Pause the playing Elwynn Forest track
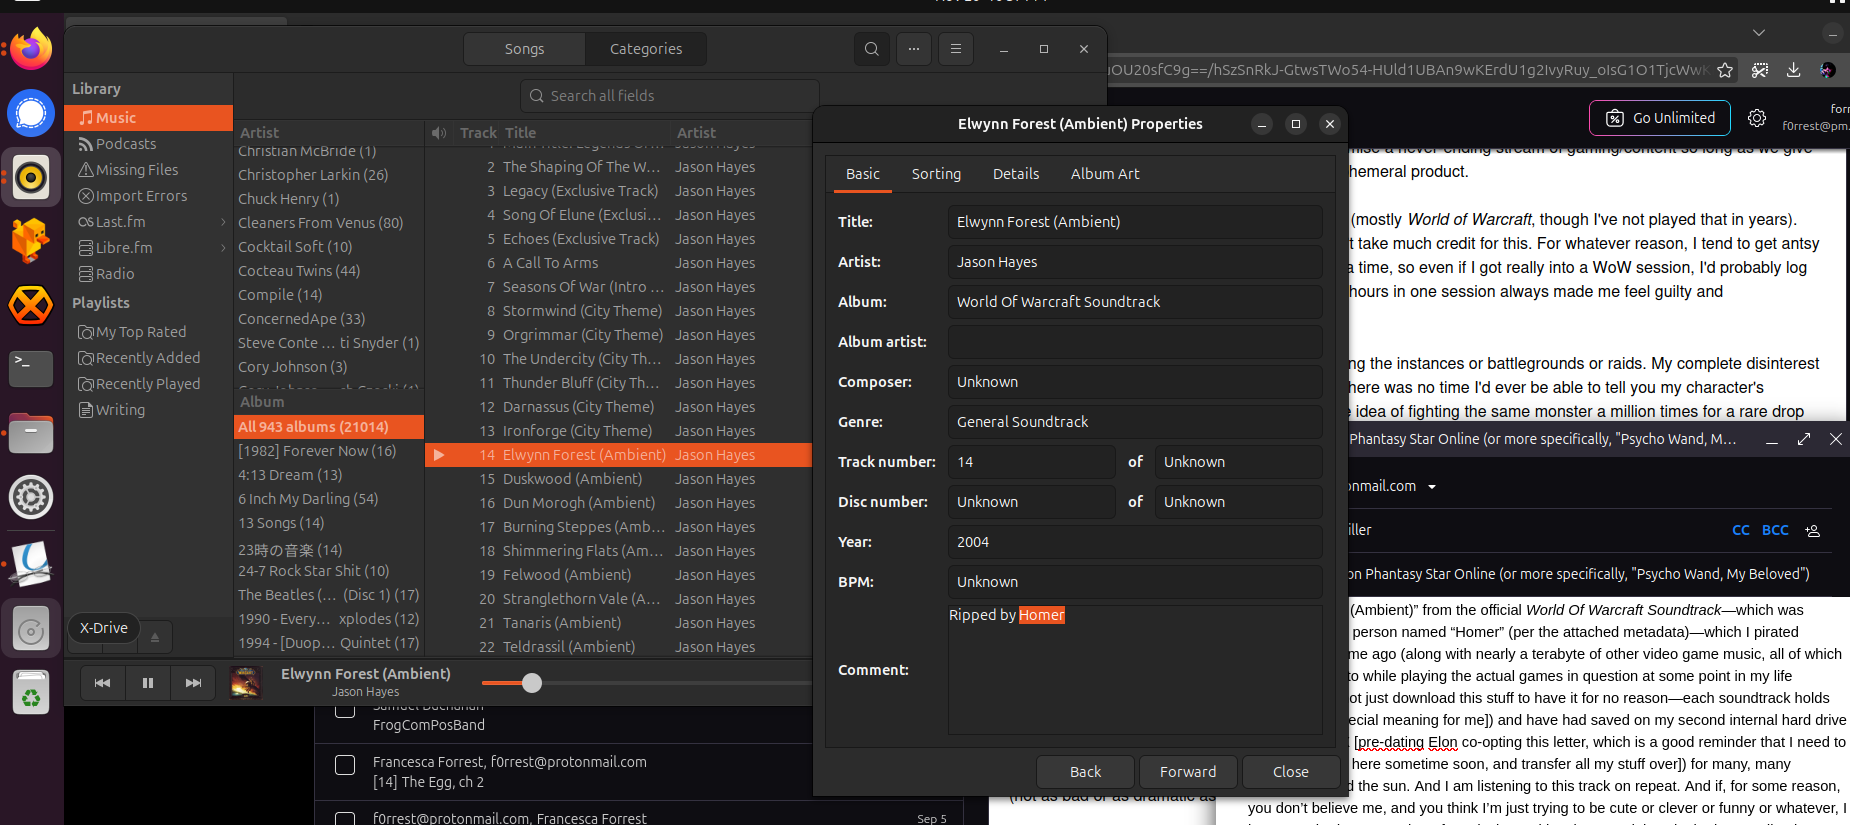The width and height of the screenshot is (1850, 825). tap(148, 683)
